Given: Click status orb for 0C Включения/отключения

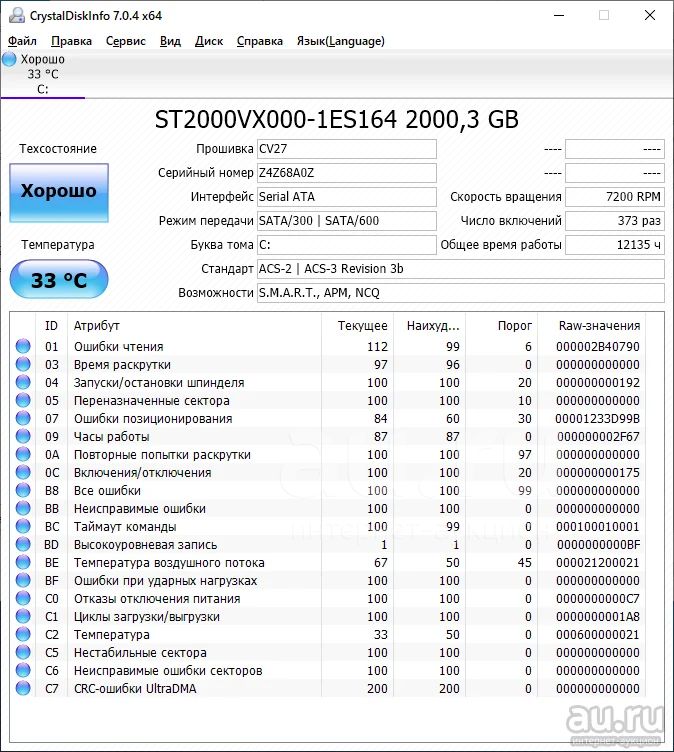Looking at the screenshot, I should (x=23, y=472).
